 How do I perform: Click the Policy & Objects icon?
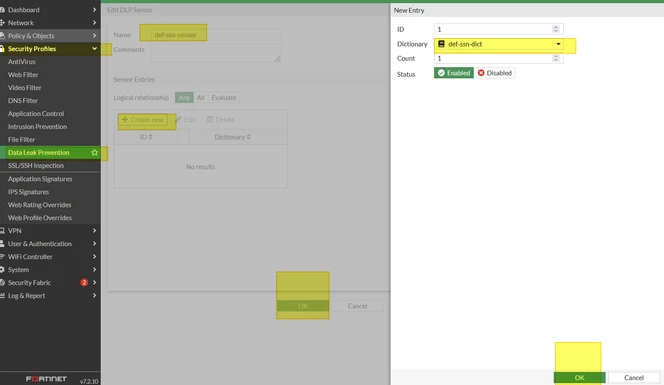coord(2,36)
